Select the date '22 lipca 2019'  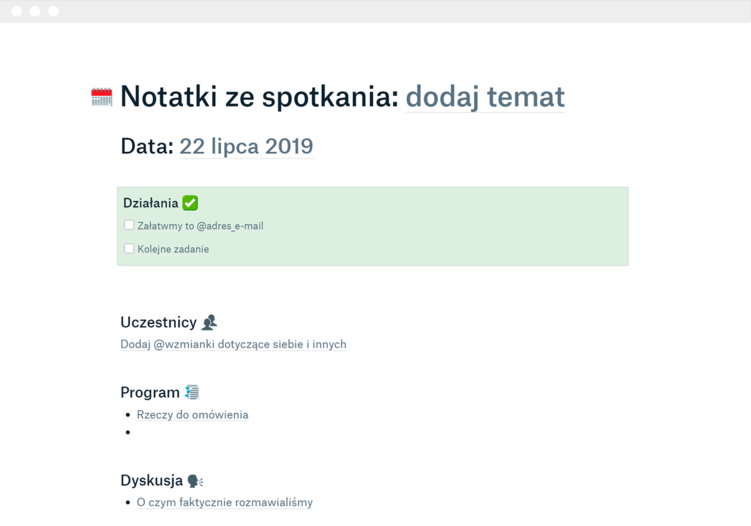(x=246, y=146)
